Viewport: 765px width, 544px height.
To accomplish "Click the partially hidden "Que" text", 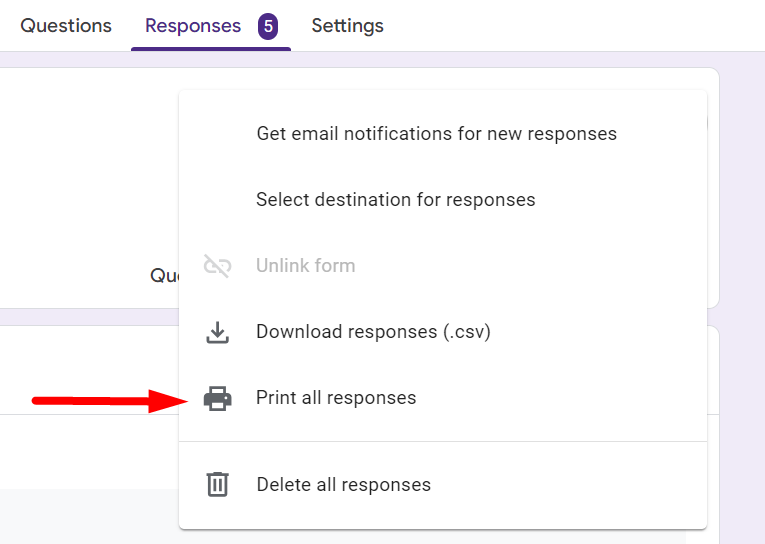I will click(x=163, y=275).
